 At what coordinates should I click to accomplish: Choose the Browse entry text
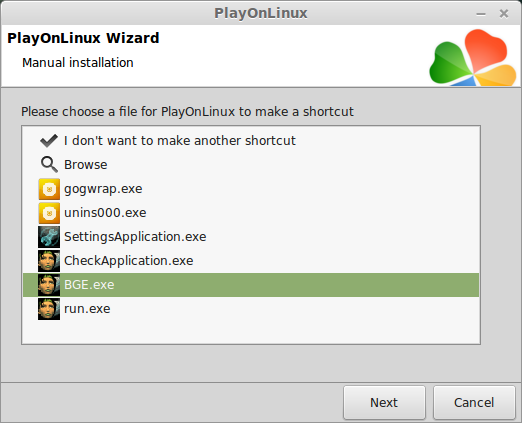tap(86, 165)
